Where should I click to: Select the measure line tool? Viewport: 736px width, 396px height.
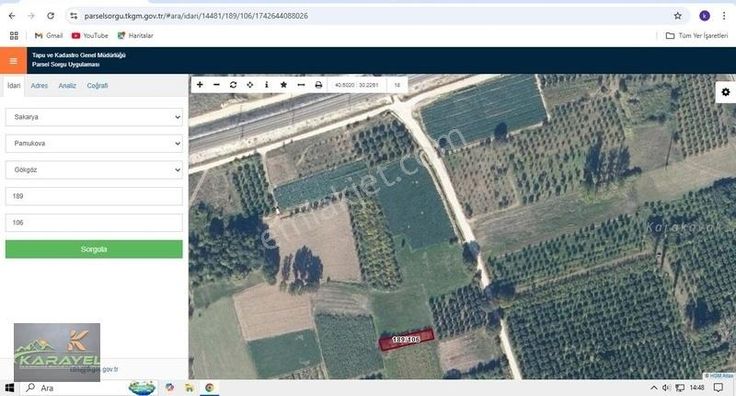(301, 85)
